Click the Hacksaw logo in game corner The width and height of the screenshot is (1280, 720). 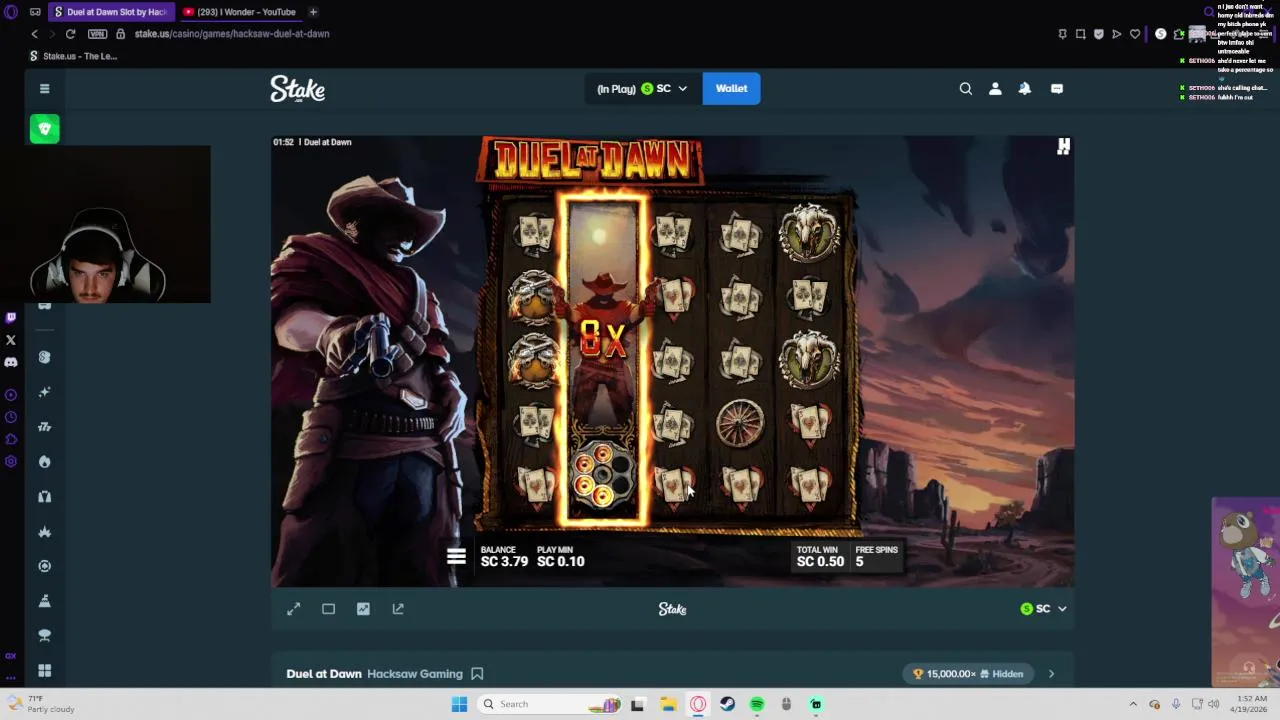1063,147
